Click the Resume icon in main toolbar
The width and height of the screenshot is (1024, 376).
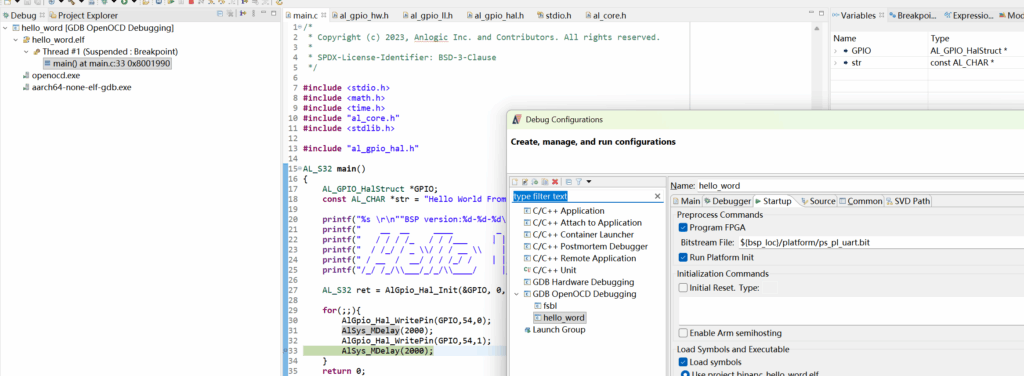171,2
